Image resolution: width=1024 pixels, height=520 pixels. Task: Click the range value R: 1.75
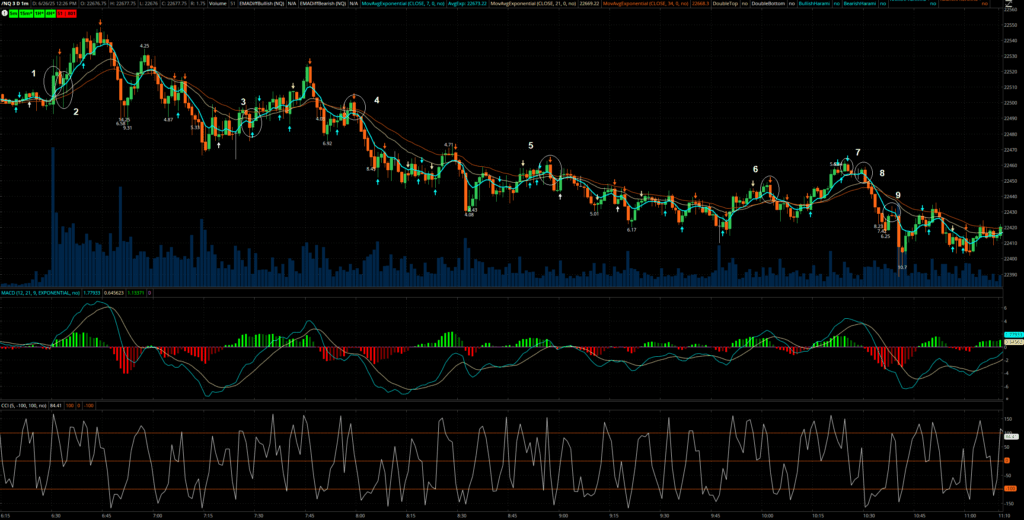pyautogui.click(x=198, y=3)
